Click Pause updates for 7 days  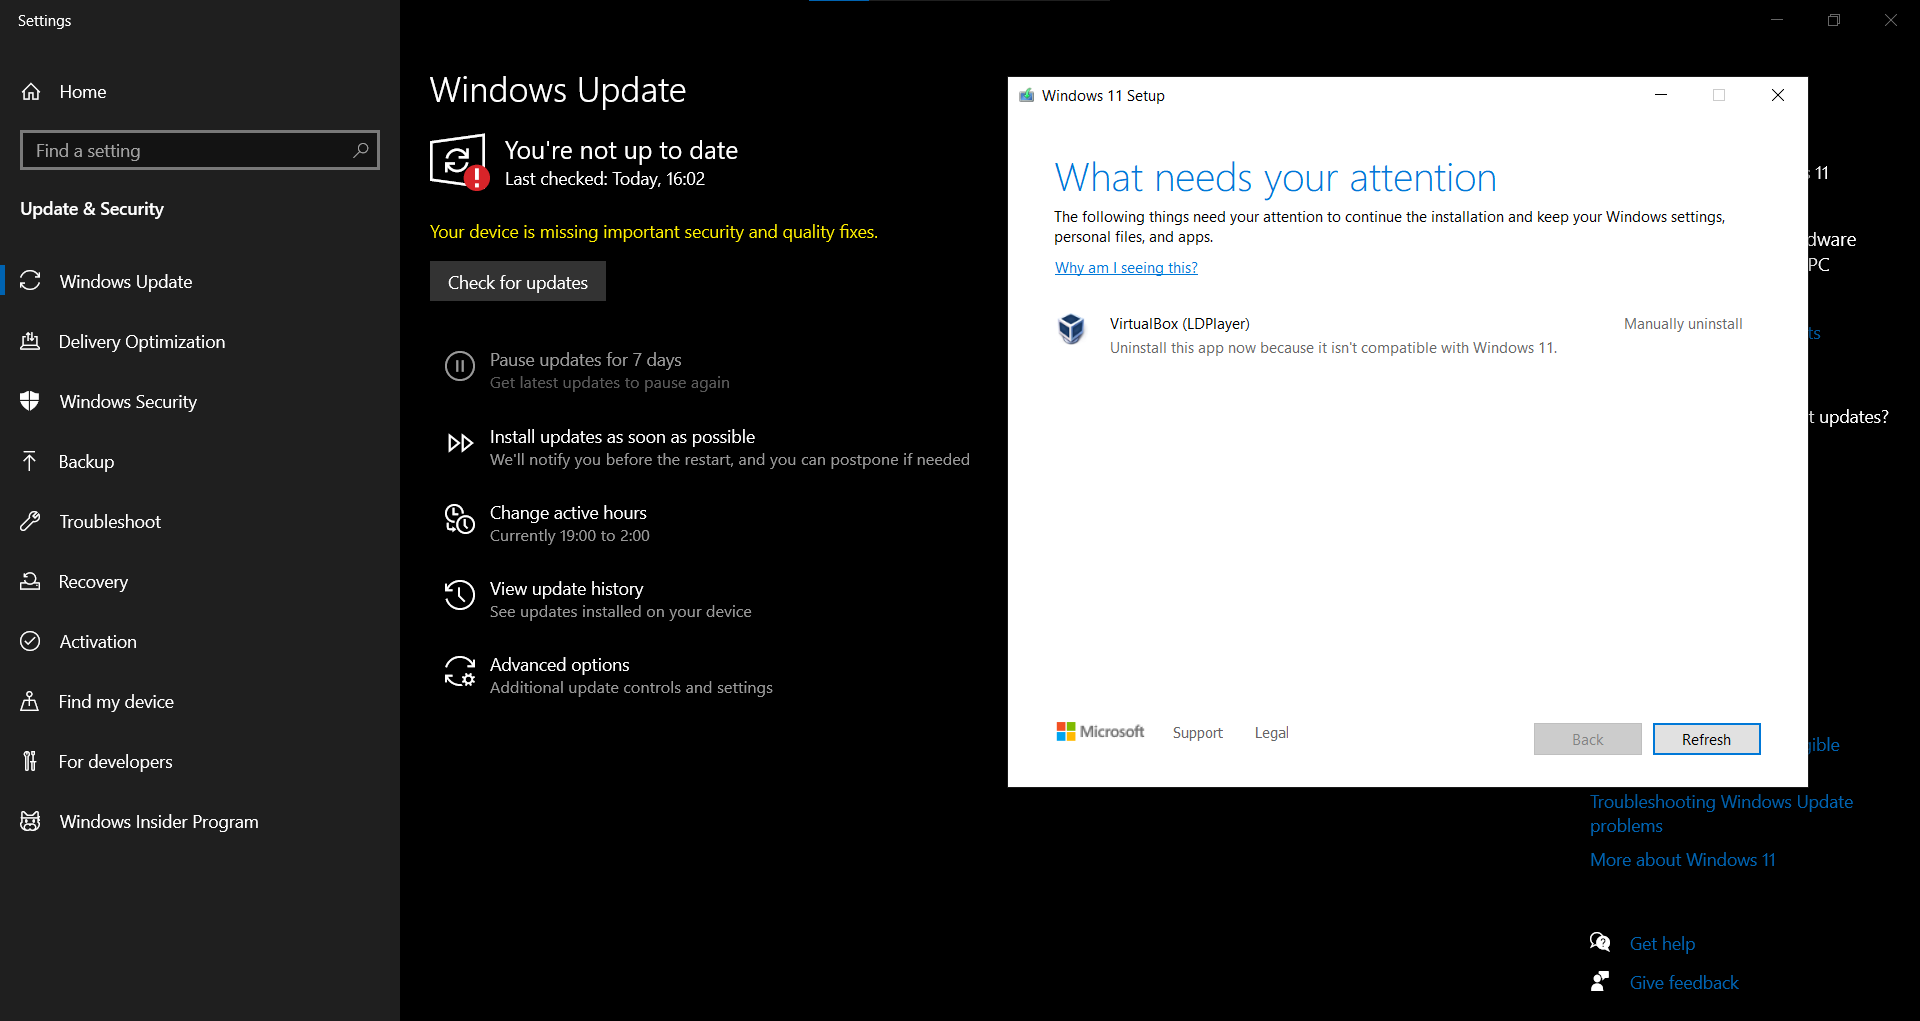tap(587, 370)
